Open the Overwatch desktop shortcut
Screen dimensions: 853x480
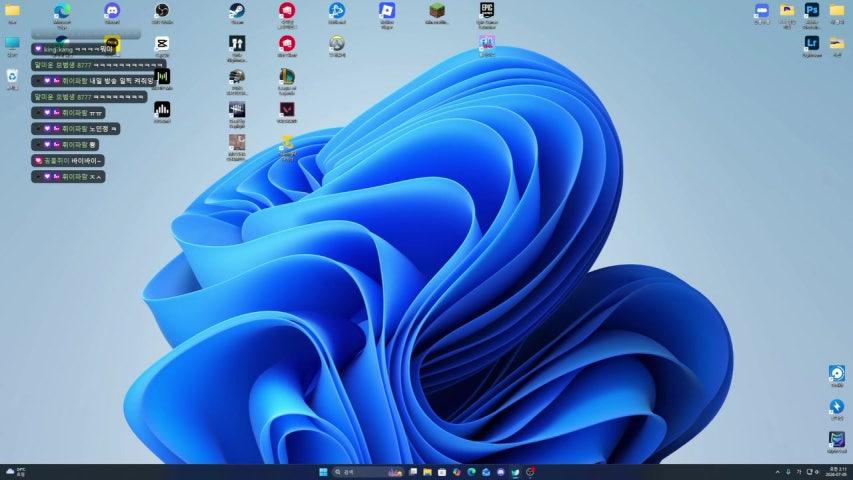point(337,46)
